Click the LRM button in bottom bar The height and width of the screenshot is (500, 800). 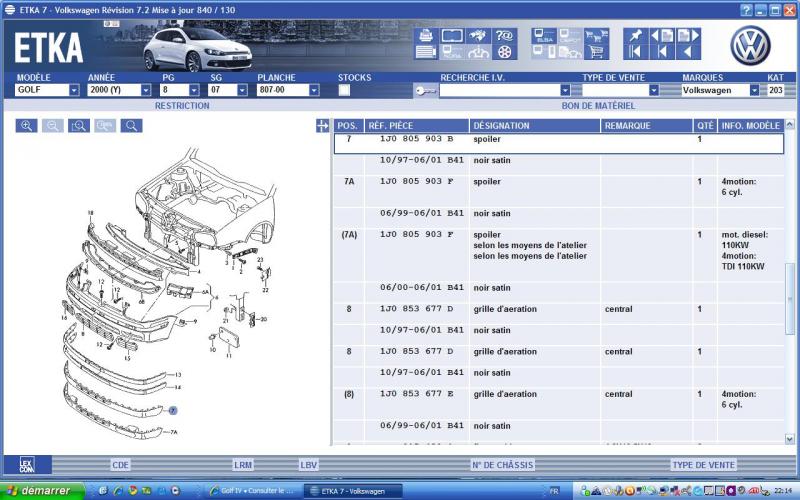point(243,465)
